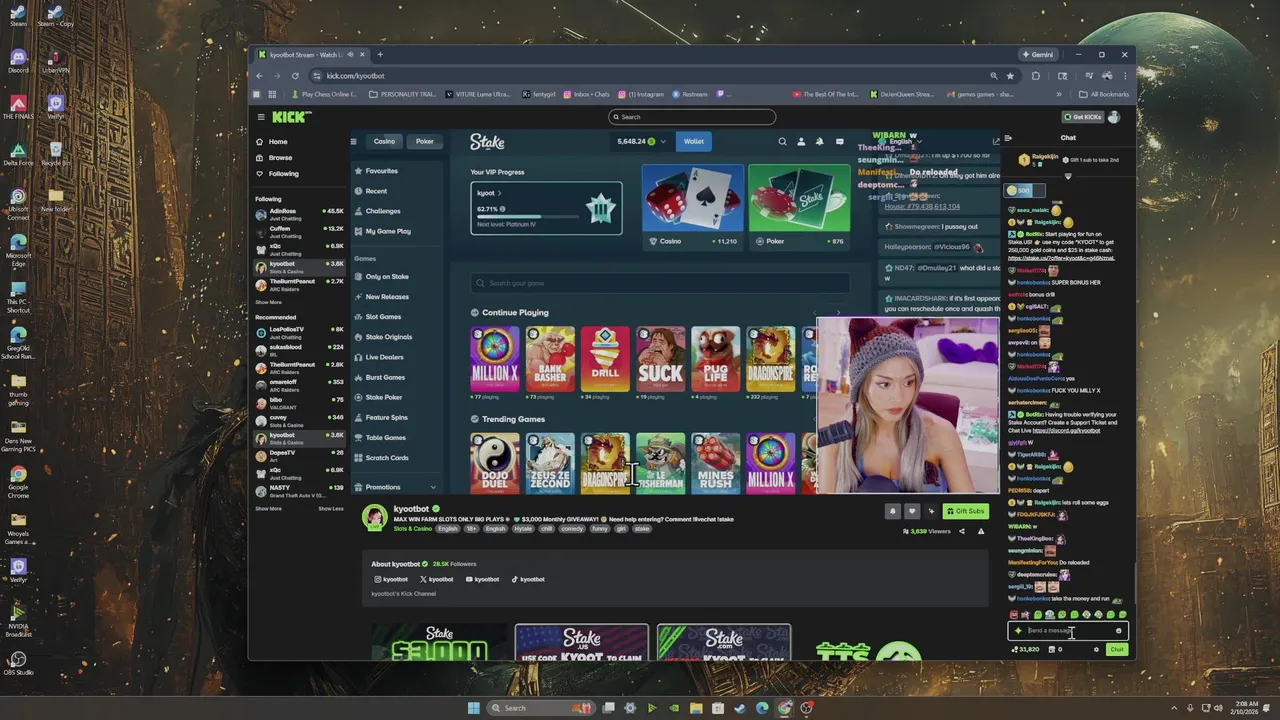Reload the page in Chrome
This screenshot has height=720, width=1280.
[x=295, y=76]
